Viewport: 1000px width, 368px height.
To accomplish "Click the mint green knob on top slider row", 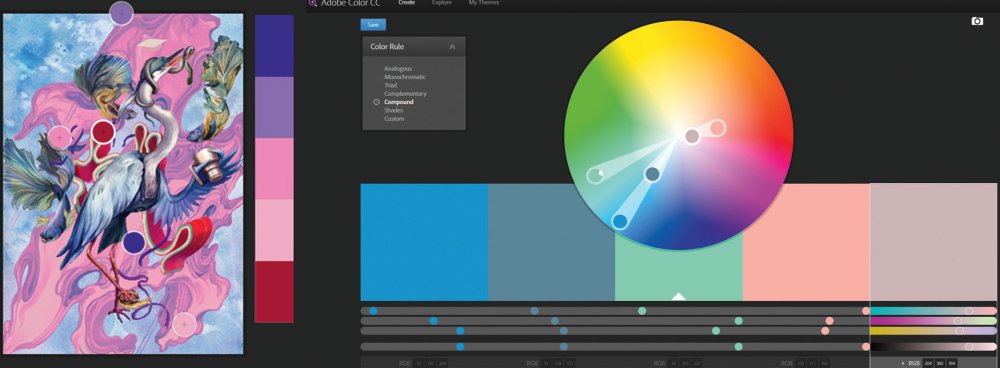I will (x=642, y=311).
